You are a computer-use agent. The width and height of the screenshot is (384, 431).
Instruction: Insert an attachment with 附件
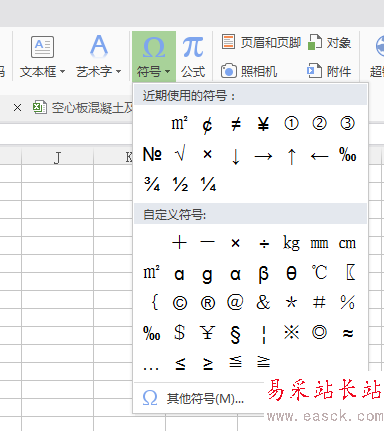click(x=329, y=71)
